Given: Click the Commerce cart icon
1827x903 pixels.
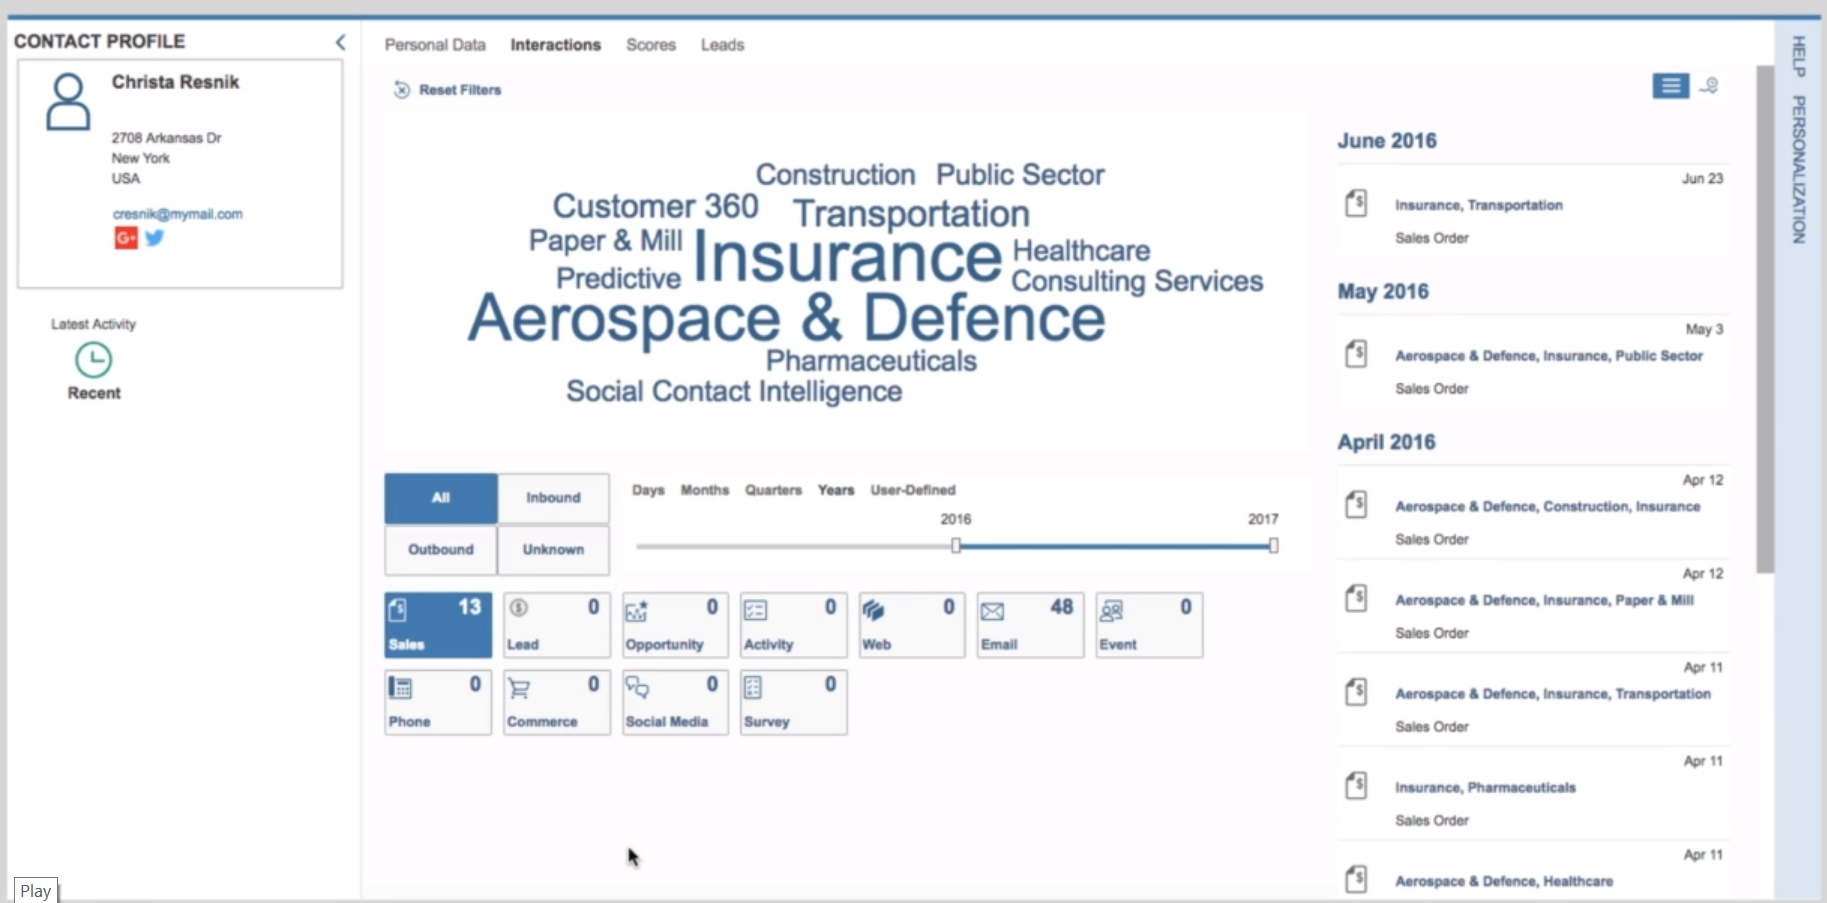Looking at the screenshot, I should coord(519,688).
